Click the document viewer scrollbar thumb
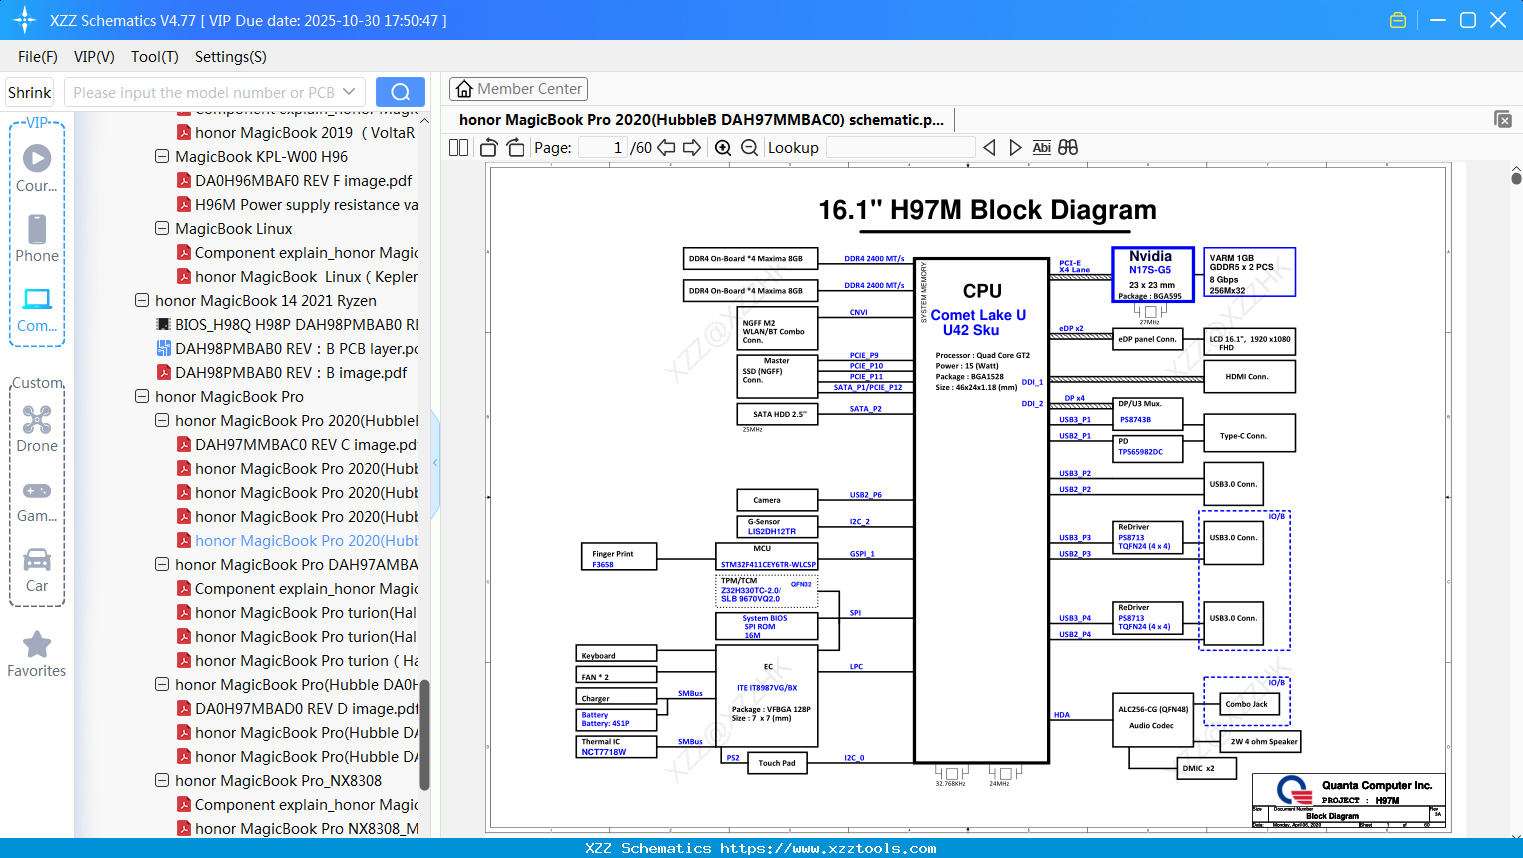Image resolution: width=1523 pixels, height=858 pixels. [x=1516, y=177]
